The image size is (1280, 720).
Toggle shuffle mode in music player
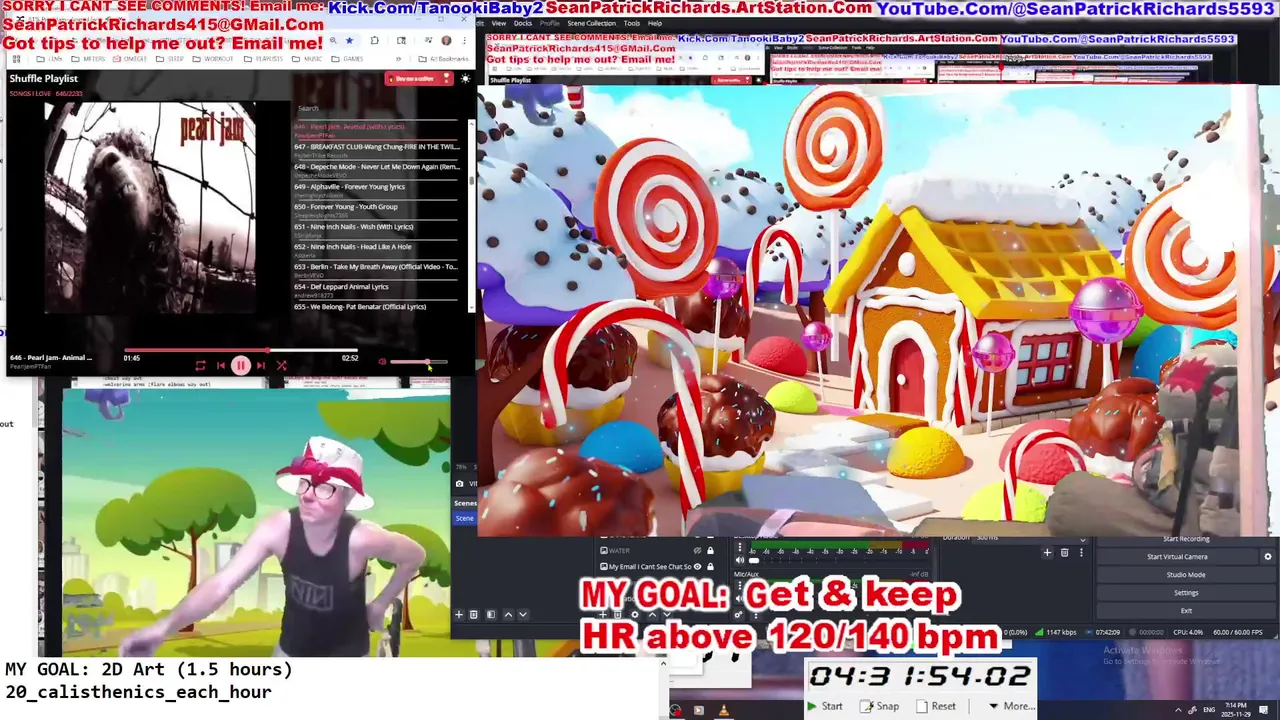[x=281, y=366]
